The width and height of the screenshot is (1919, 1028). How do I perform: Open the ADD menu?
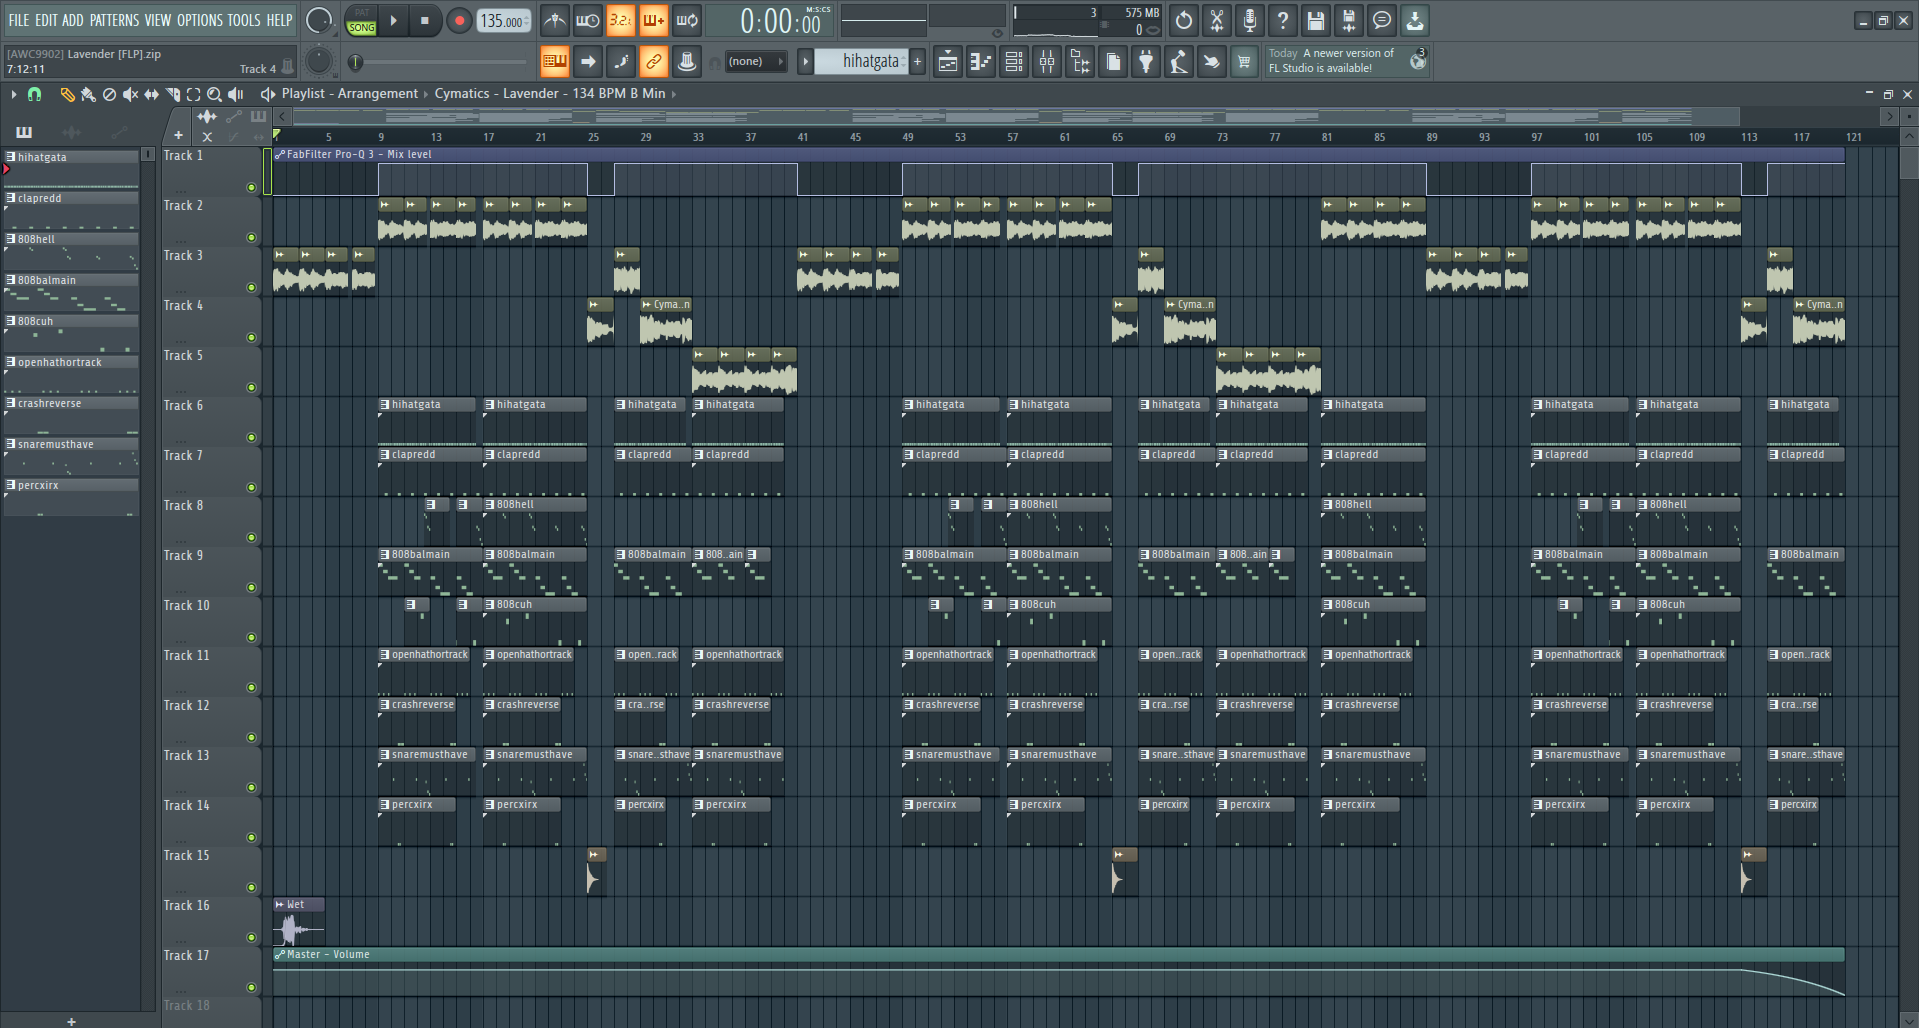pos(73,20)
